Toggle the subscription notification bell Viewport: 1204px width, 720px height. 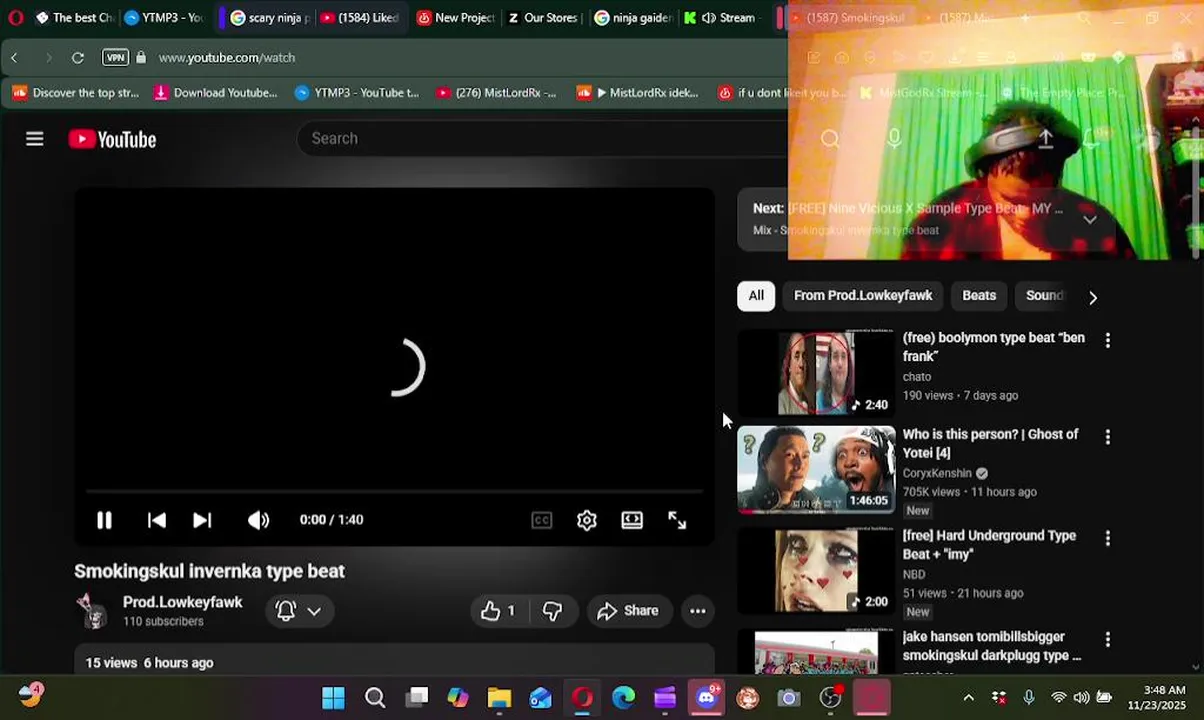coord(286,611)
